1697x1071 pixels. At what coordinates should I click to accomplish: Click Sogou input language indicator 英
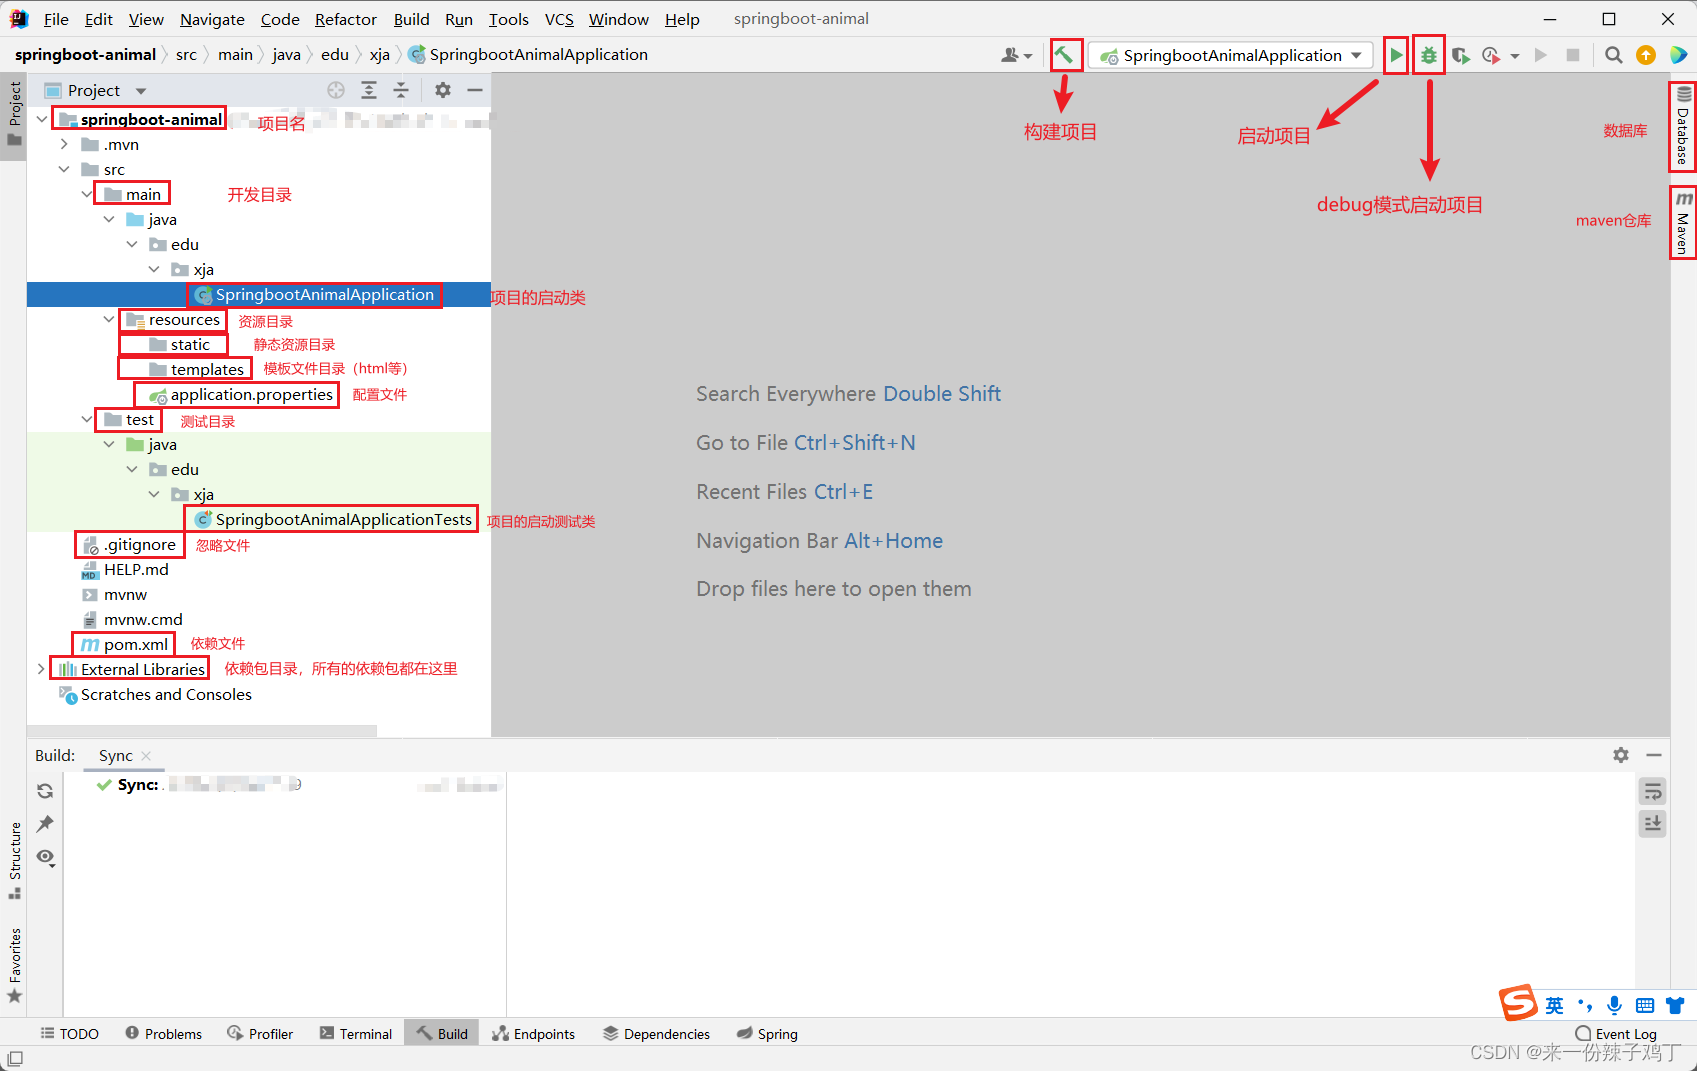1554,1005
